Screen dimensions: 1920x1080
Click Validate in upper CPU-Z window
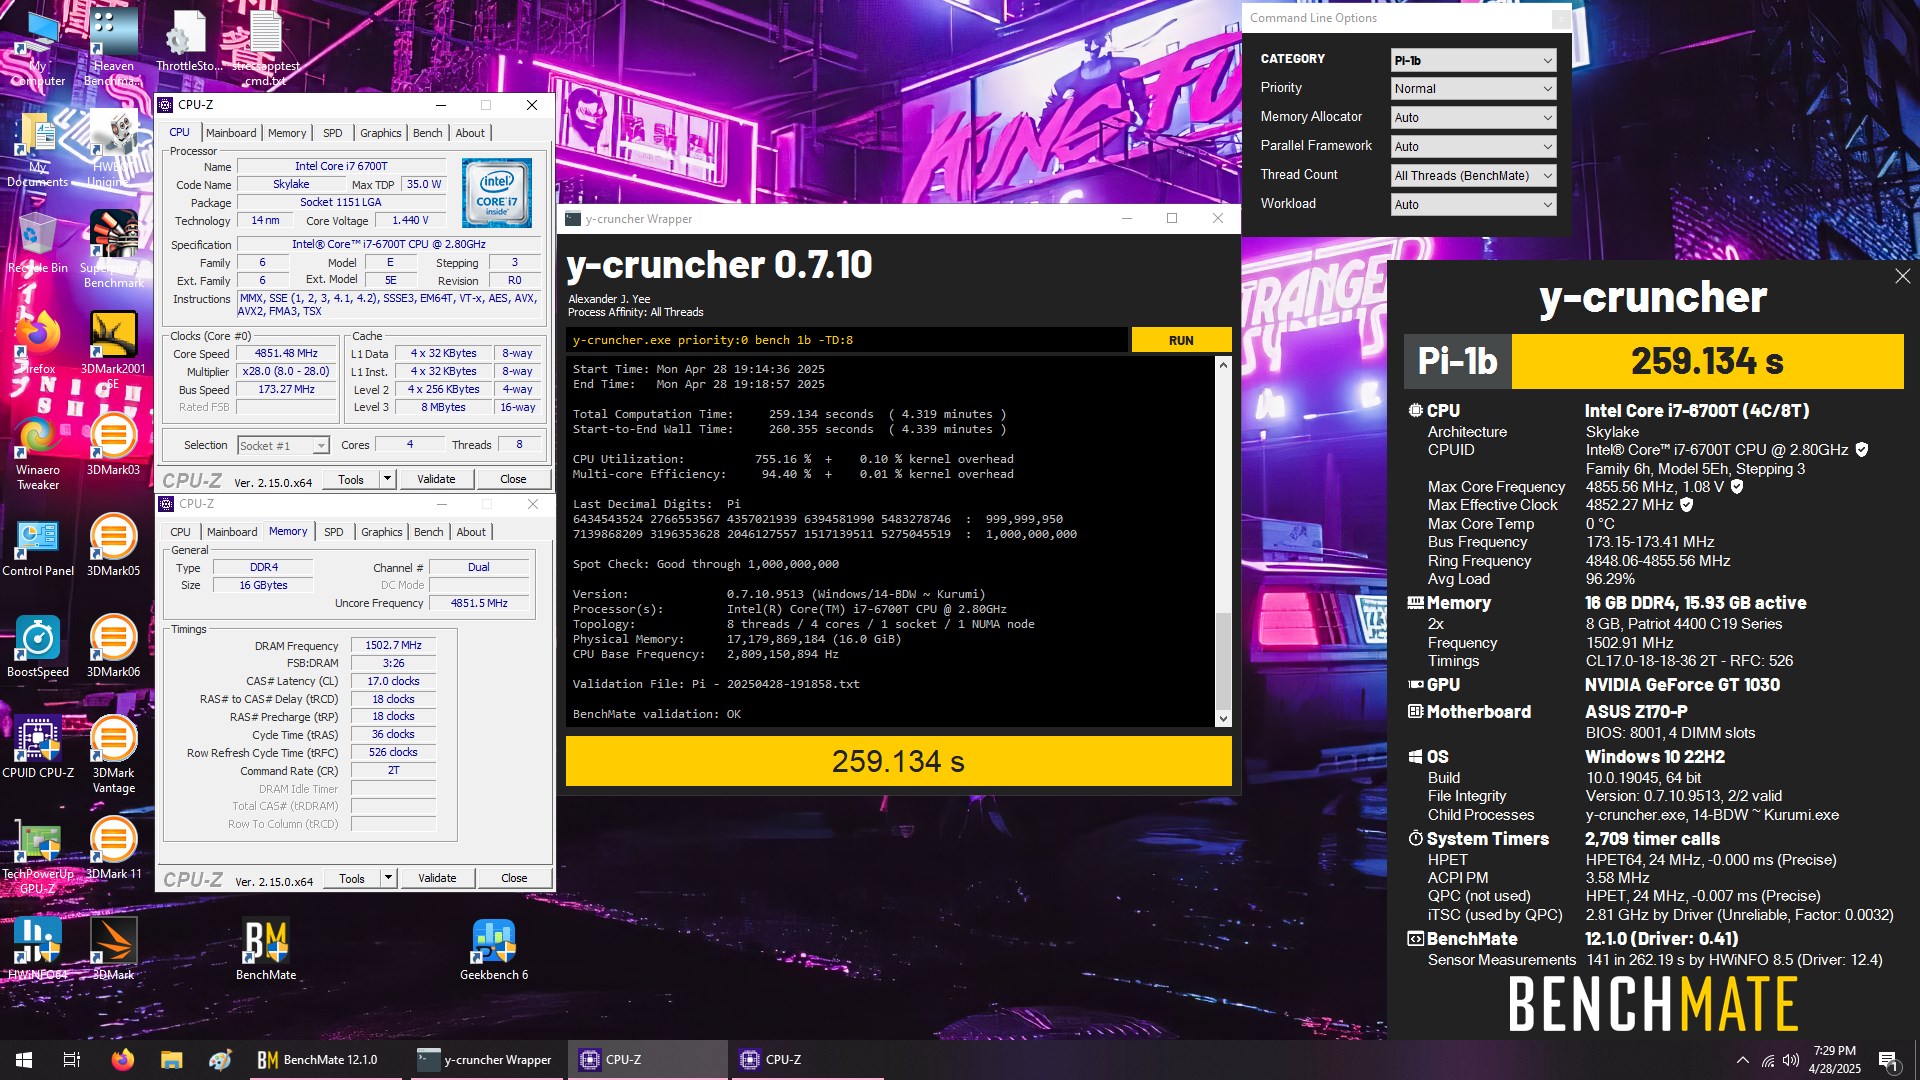[436, 479]
